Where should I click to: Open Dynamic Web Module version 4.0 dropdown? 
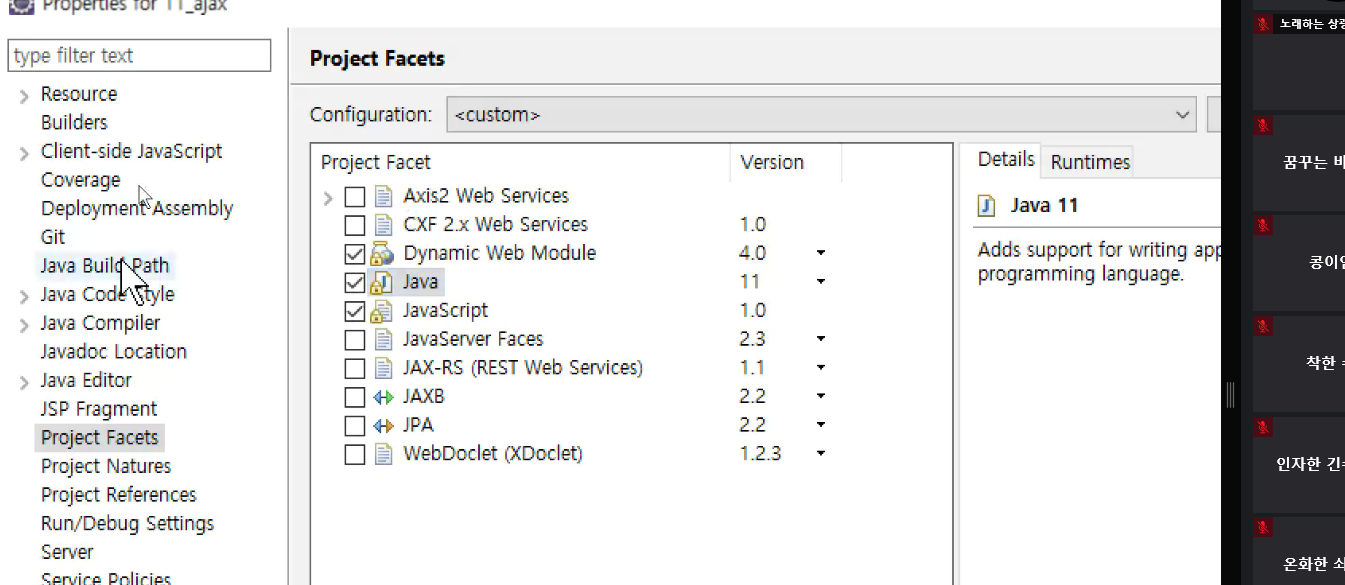pyautogui.click(x=821, y=254)
